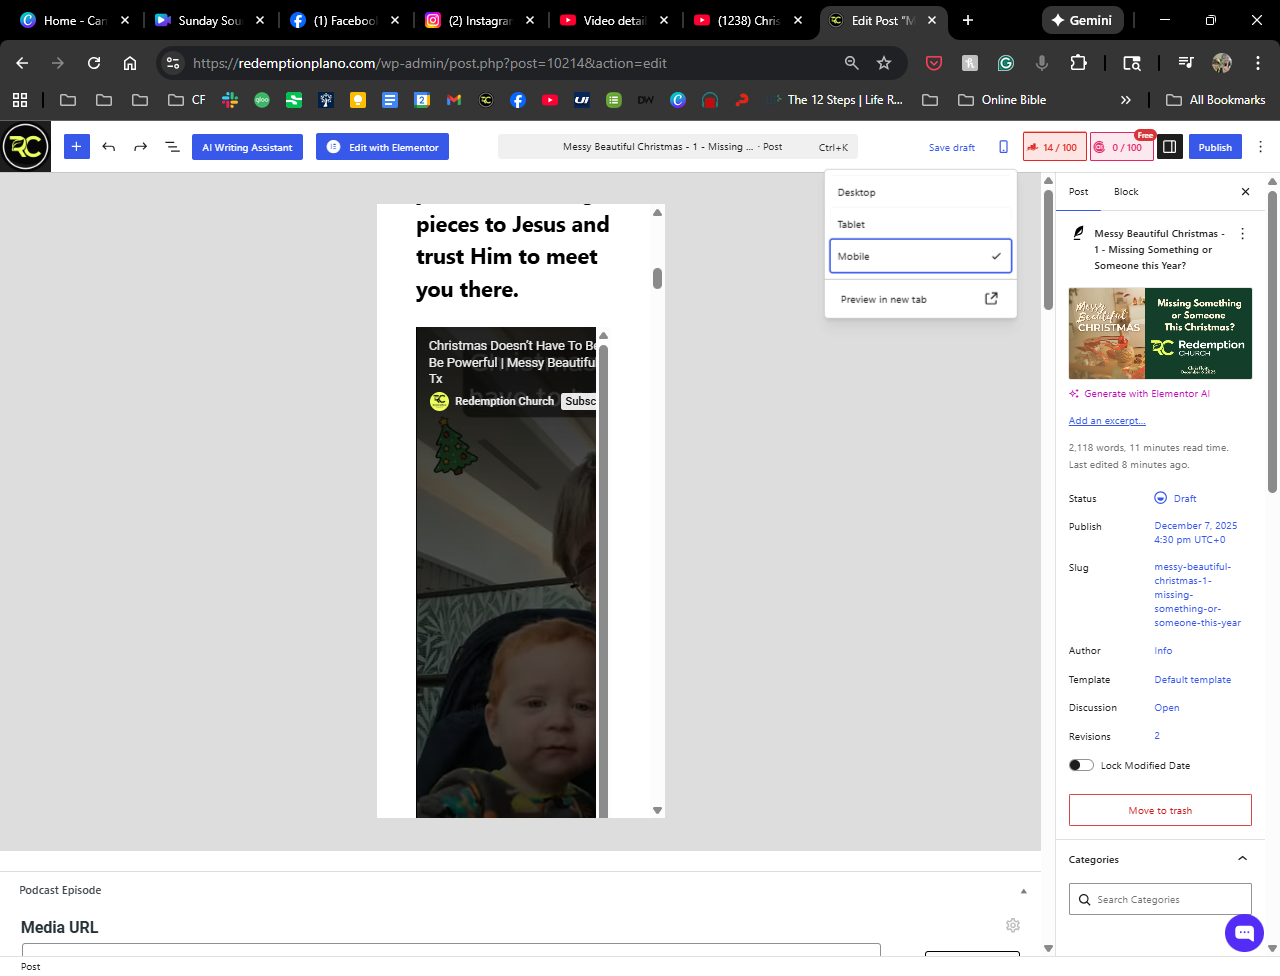The width and height of the screenshot is (1280, 976).
Task: Click the Move to trash button
Action: (1160, 810)
